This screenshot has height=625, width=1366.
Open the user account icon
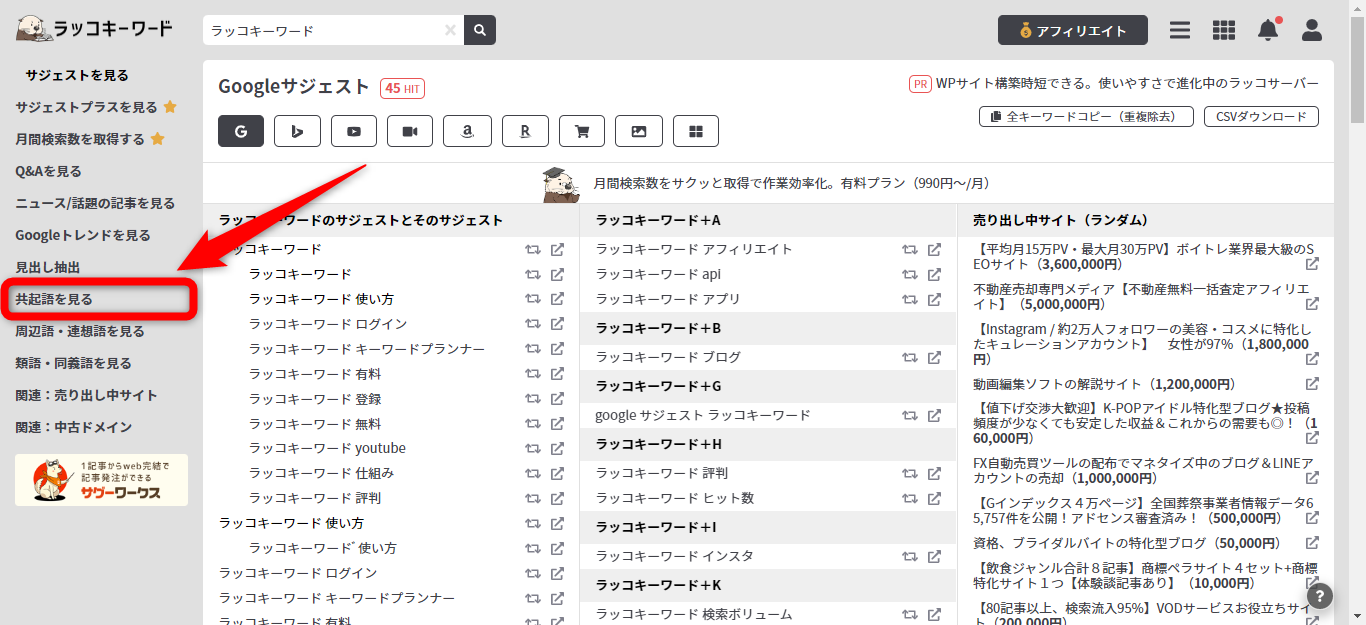1312,30
